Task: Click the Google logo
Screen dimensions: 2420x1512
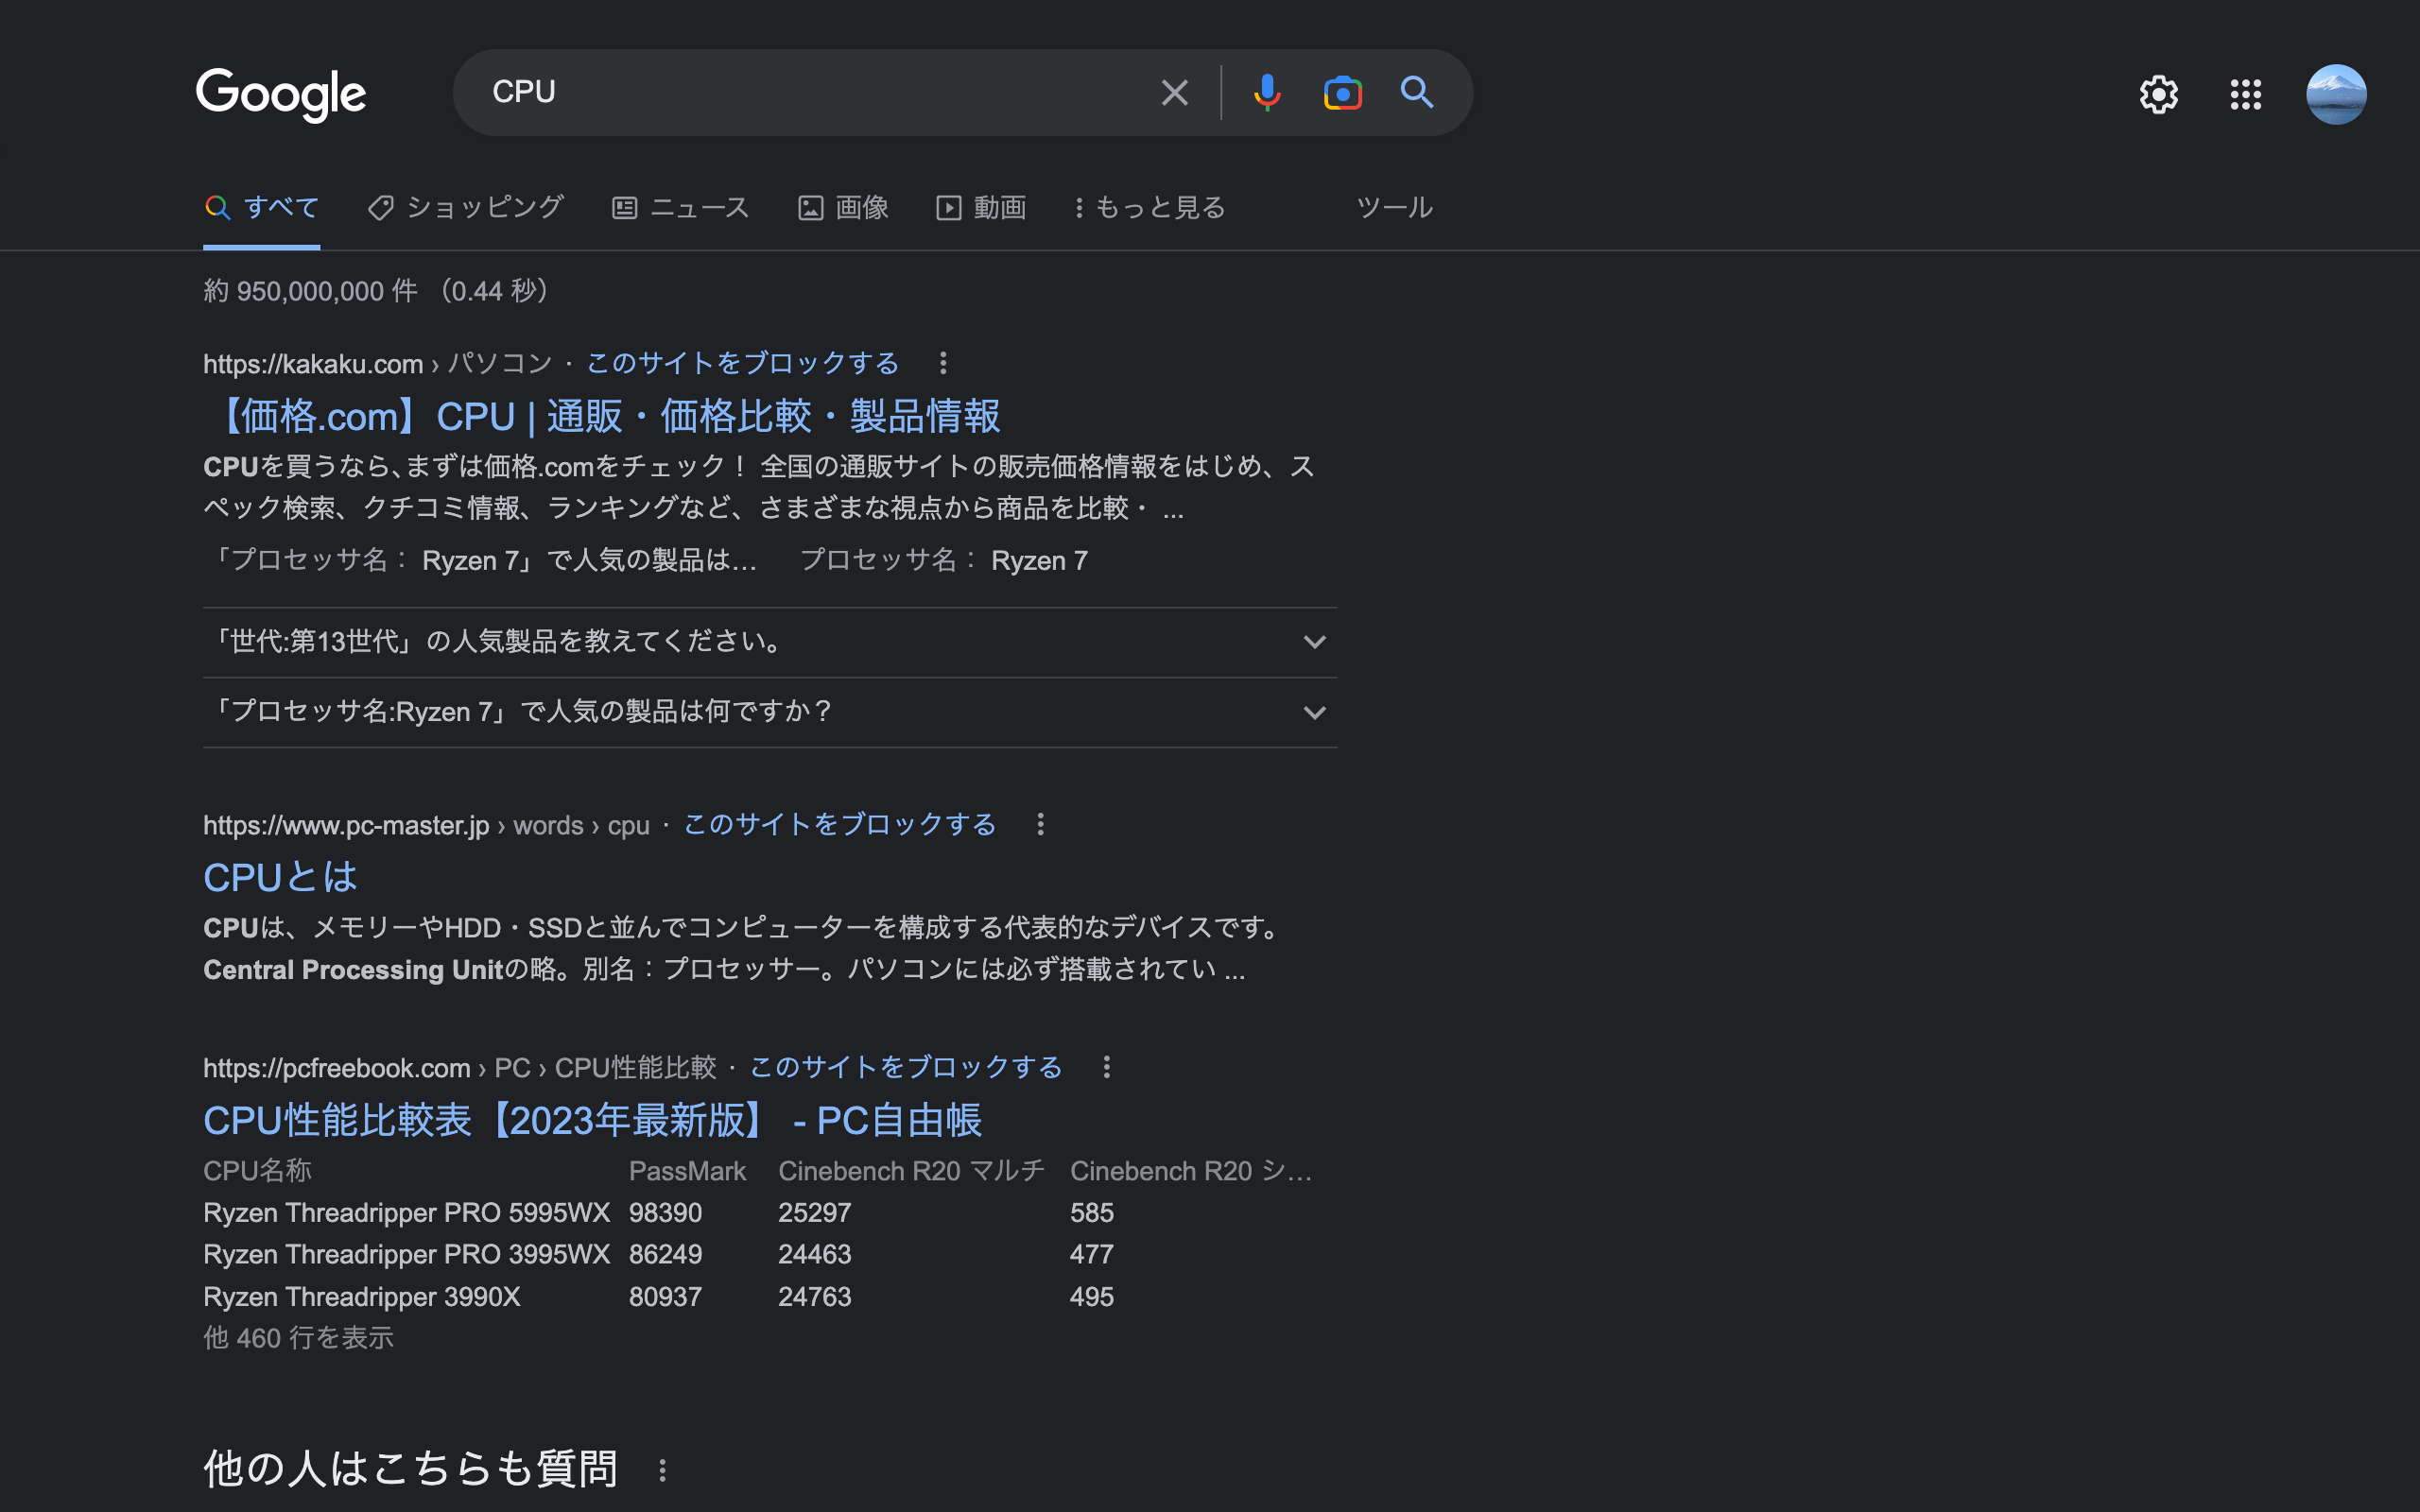Action: (x=281, y=93)
